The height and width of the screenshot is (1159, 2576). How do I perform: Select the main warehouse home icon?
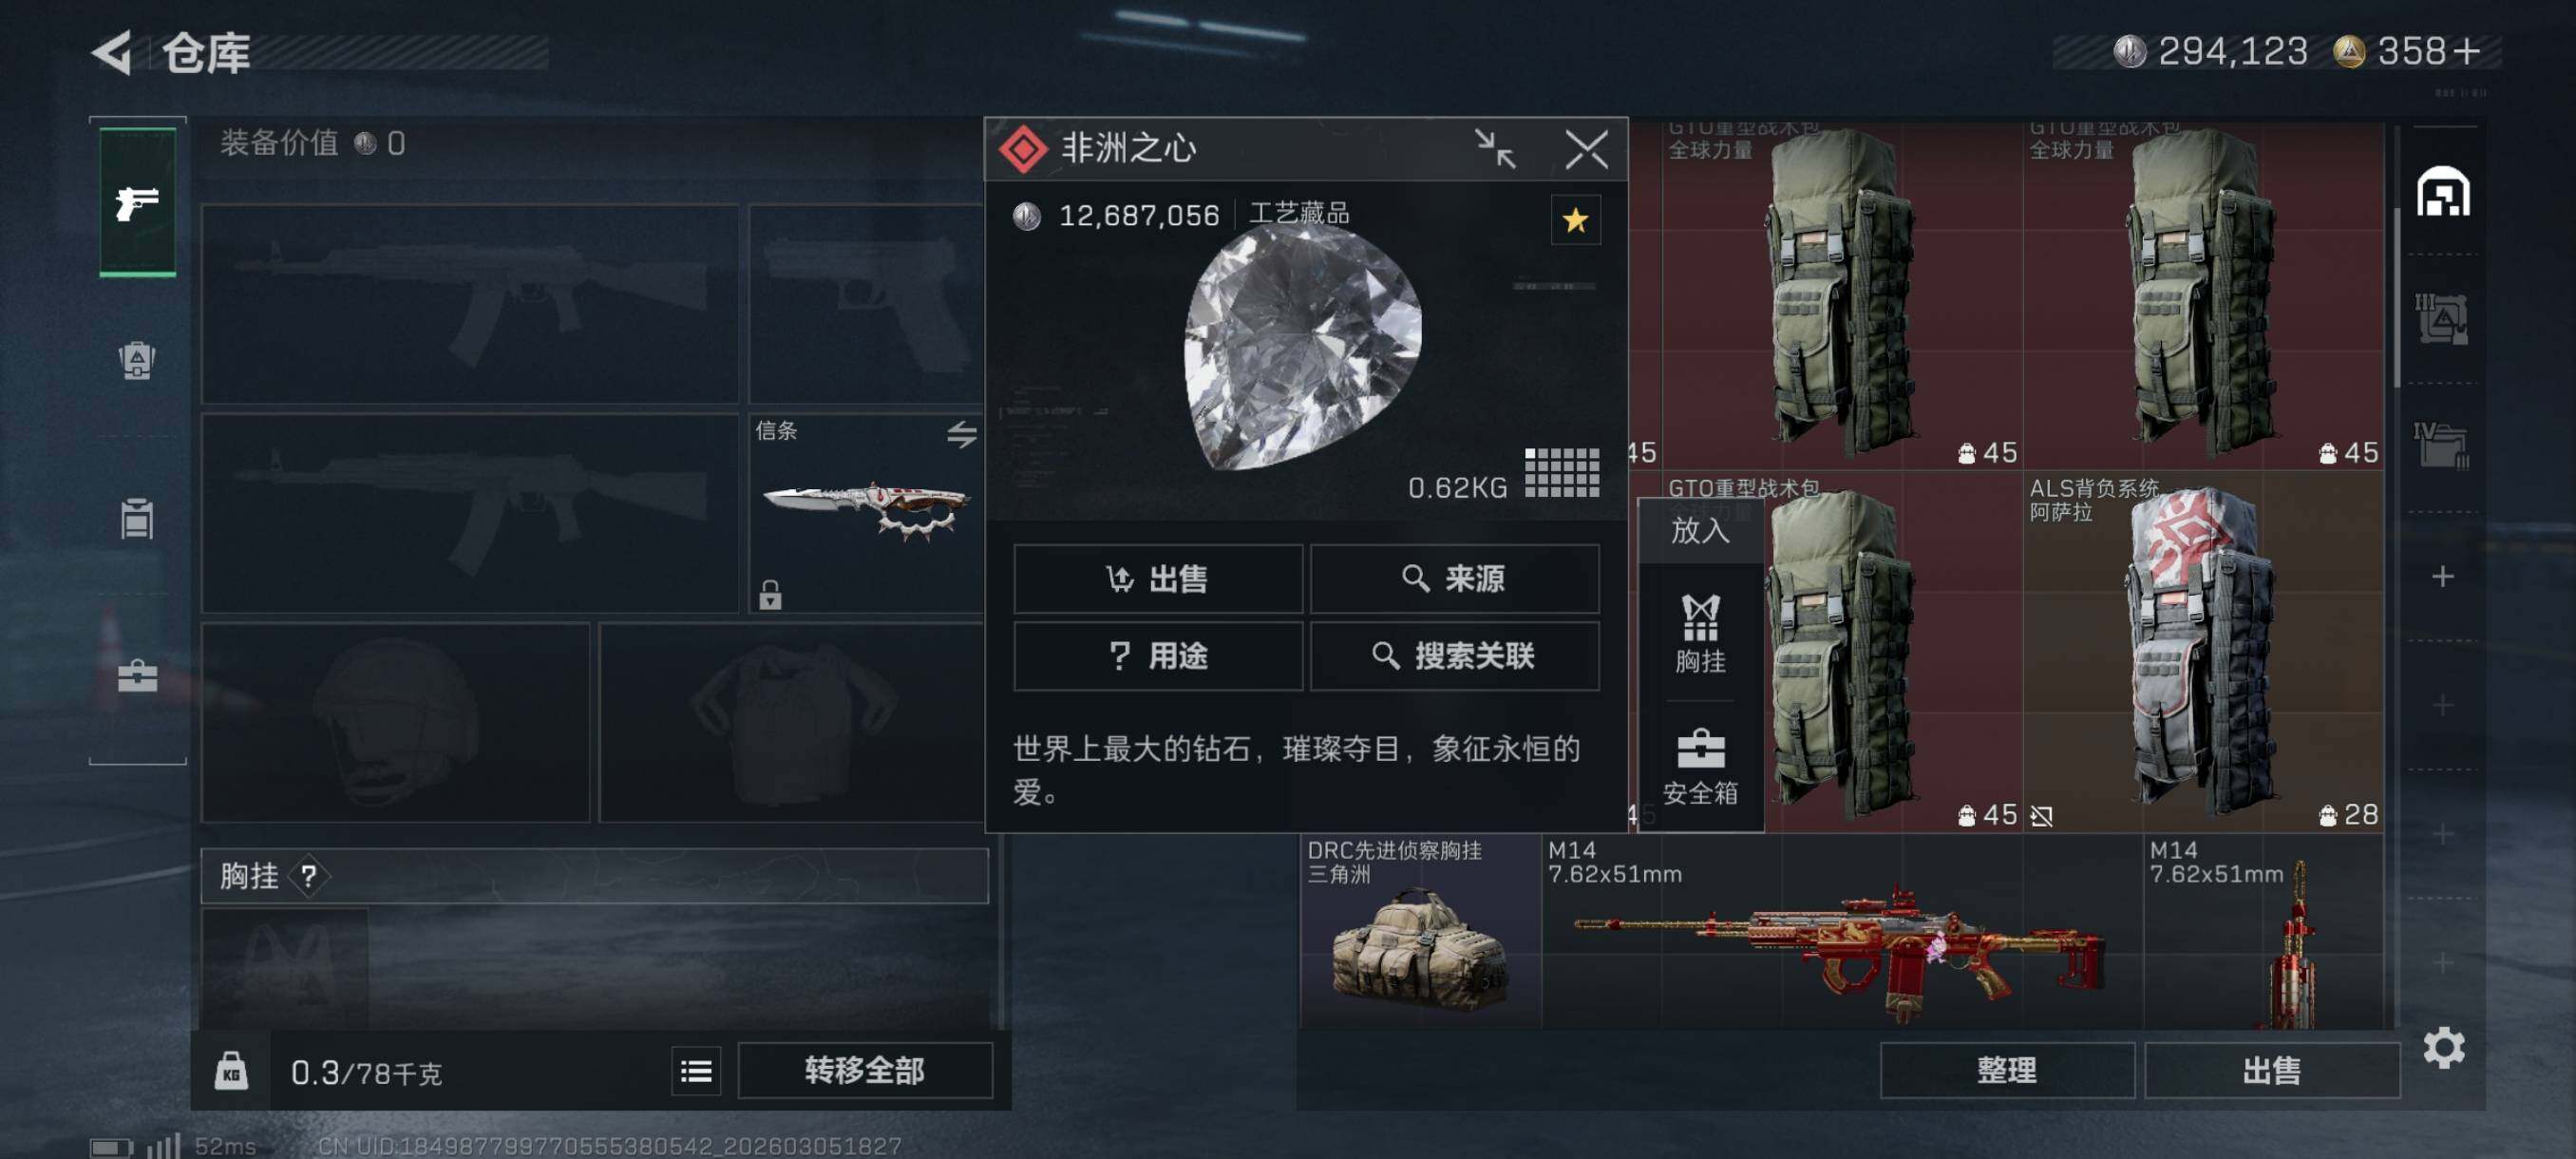[x=2442, y=191]
